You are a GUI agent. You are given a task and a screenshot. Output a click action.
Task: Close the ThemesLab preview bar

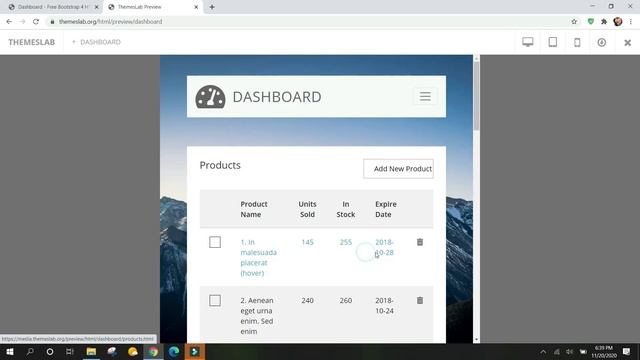(627, 42)
